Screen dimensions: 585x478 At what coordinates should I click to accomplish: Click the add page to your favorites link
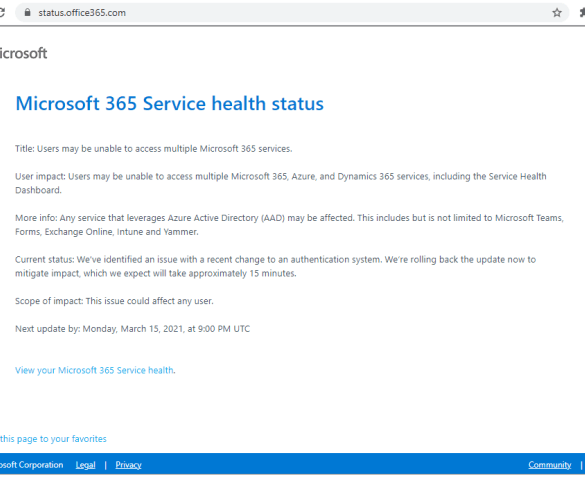pyautogui.click(x=53, y=439)
